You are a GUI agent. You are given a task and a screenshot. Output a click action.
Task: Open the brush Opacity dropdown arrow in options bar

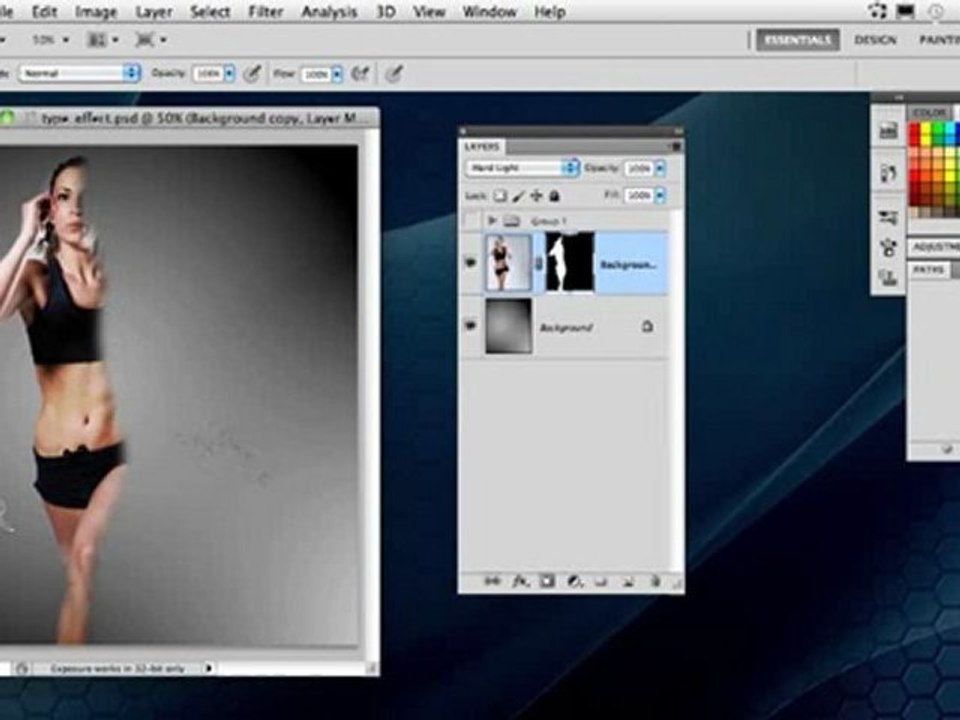coord(230,73)
